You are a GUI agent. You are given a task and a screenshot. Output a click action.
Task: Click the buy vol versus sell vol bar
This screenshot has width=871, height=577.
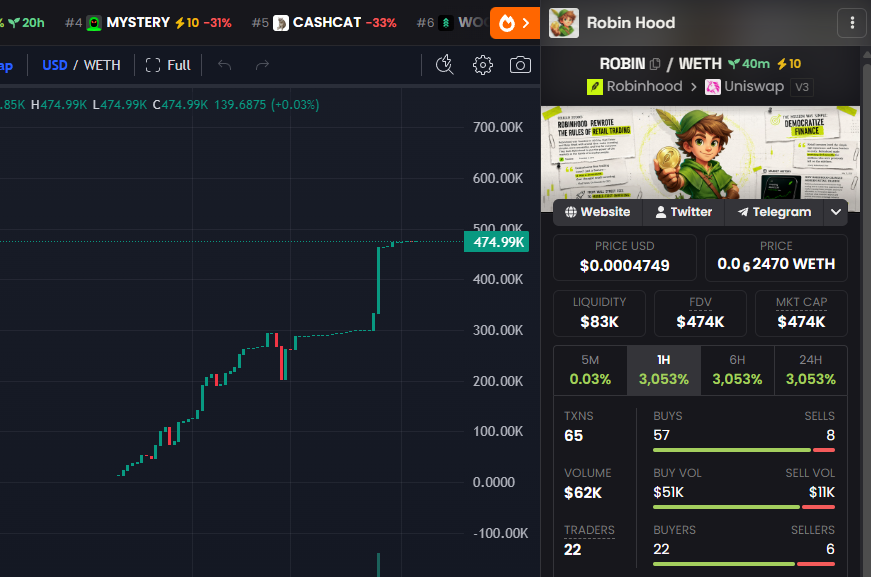[x=744, y=507]
